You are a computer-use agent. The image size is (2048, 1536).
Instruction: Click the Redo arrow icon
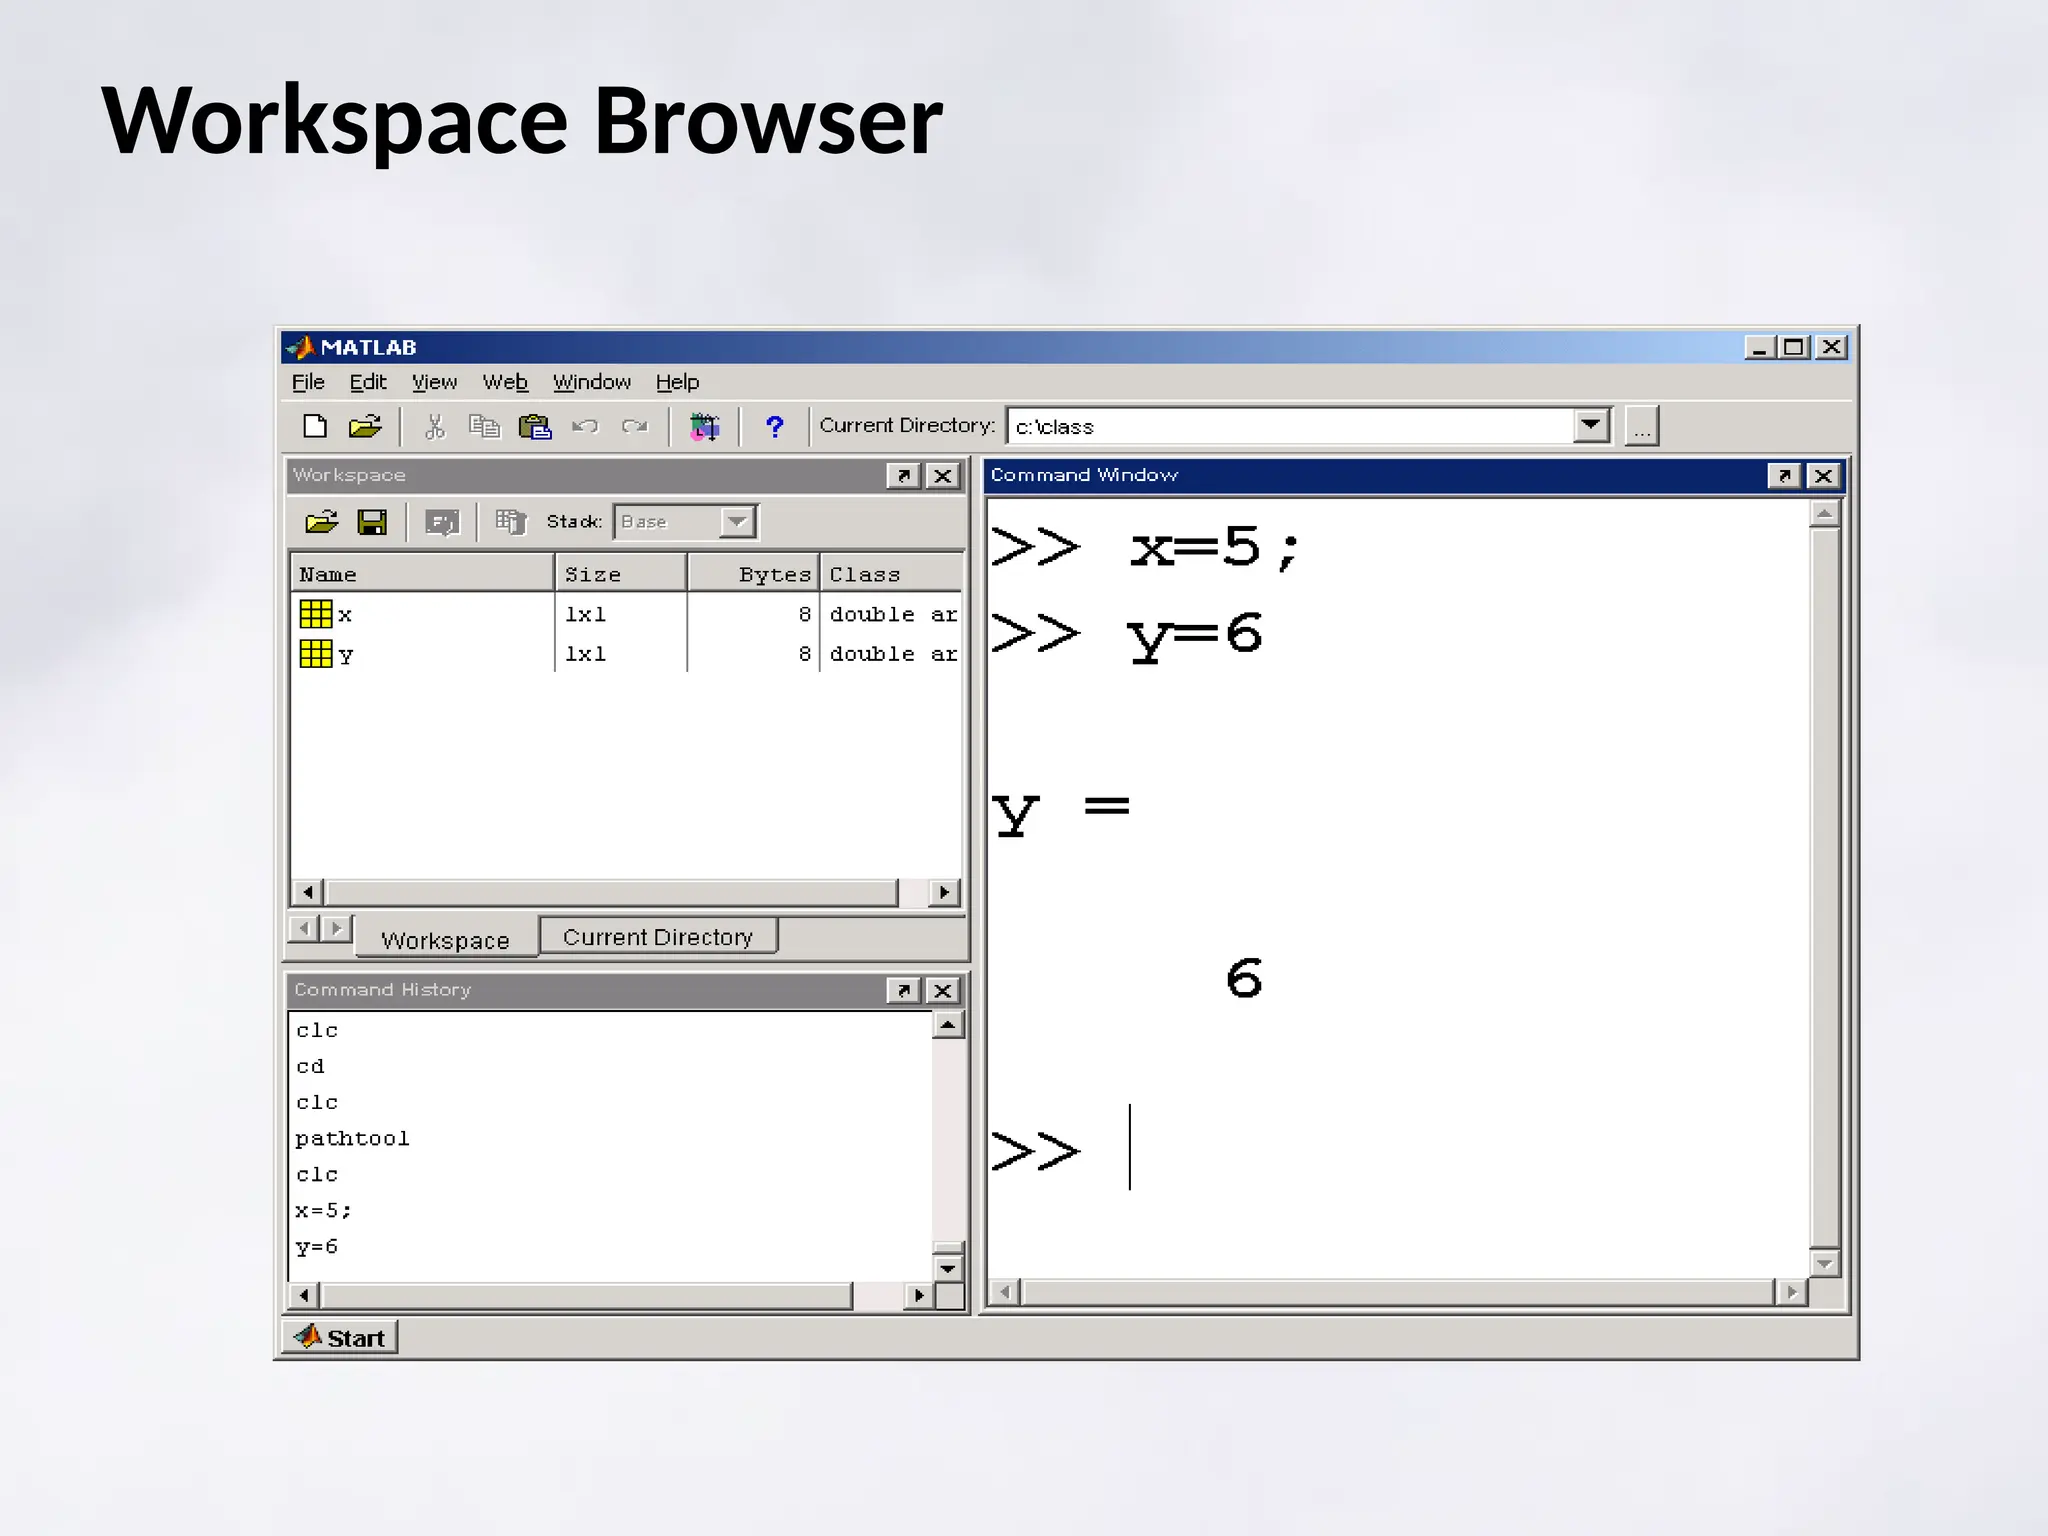coord(634,427)
